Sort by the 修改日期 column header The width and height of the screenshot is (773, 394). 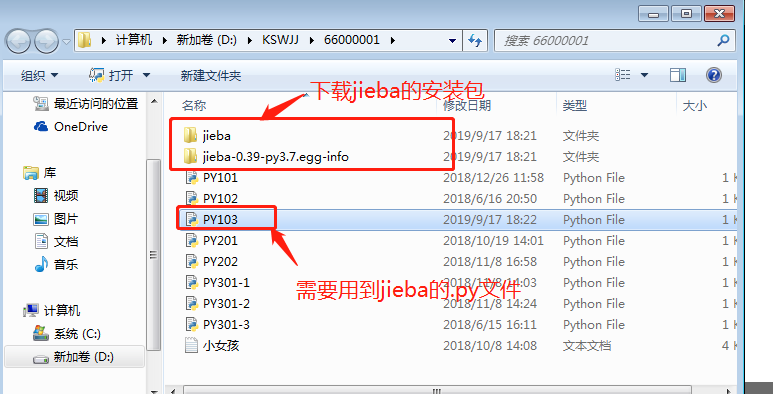(467, 106)
